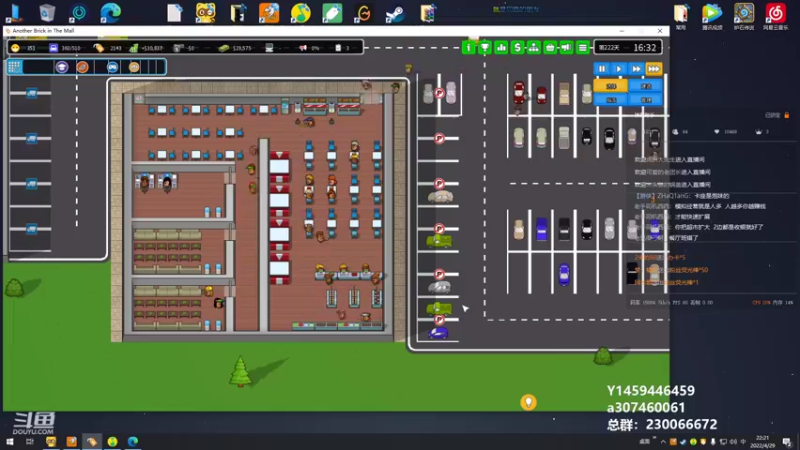The image size is (800, 450).
Task: Click the smiley happiness indicator
Action: 15,48
